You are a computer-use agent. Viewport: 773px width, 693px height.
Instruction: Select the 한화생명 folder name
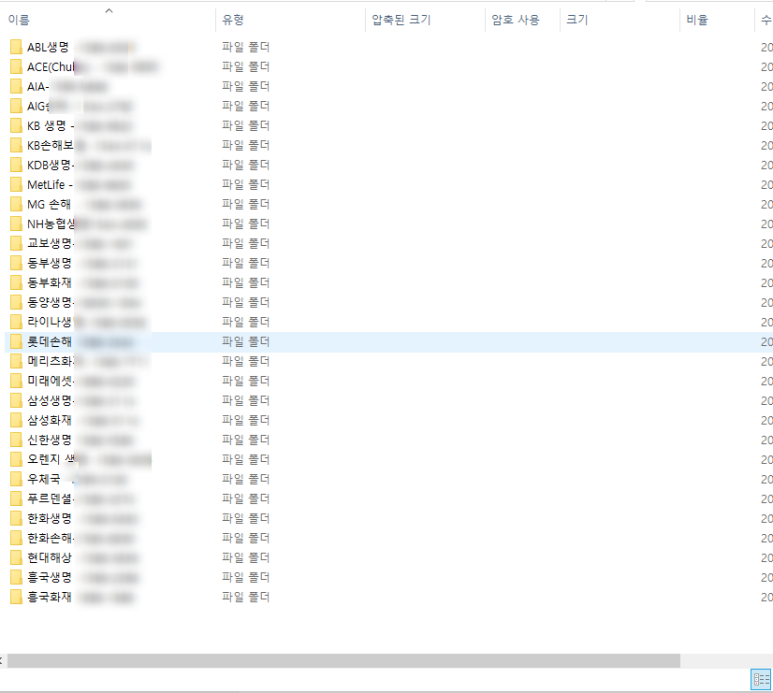point(49,519)
